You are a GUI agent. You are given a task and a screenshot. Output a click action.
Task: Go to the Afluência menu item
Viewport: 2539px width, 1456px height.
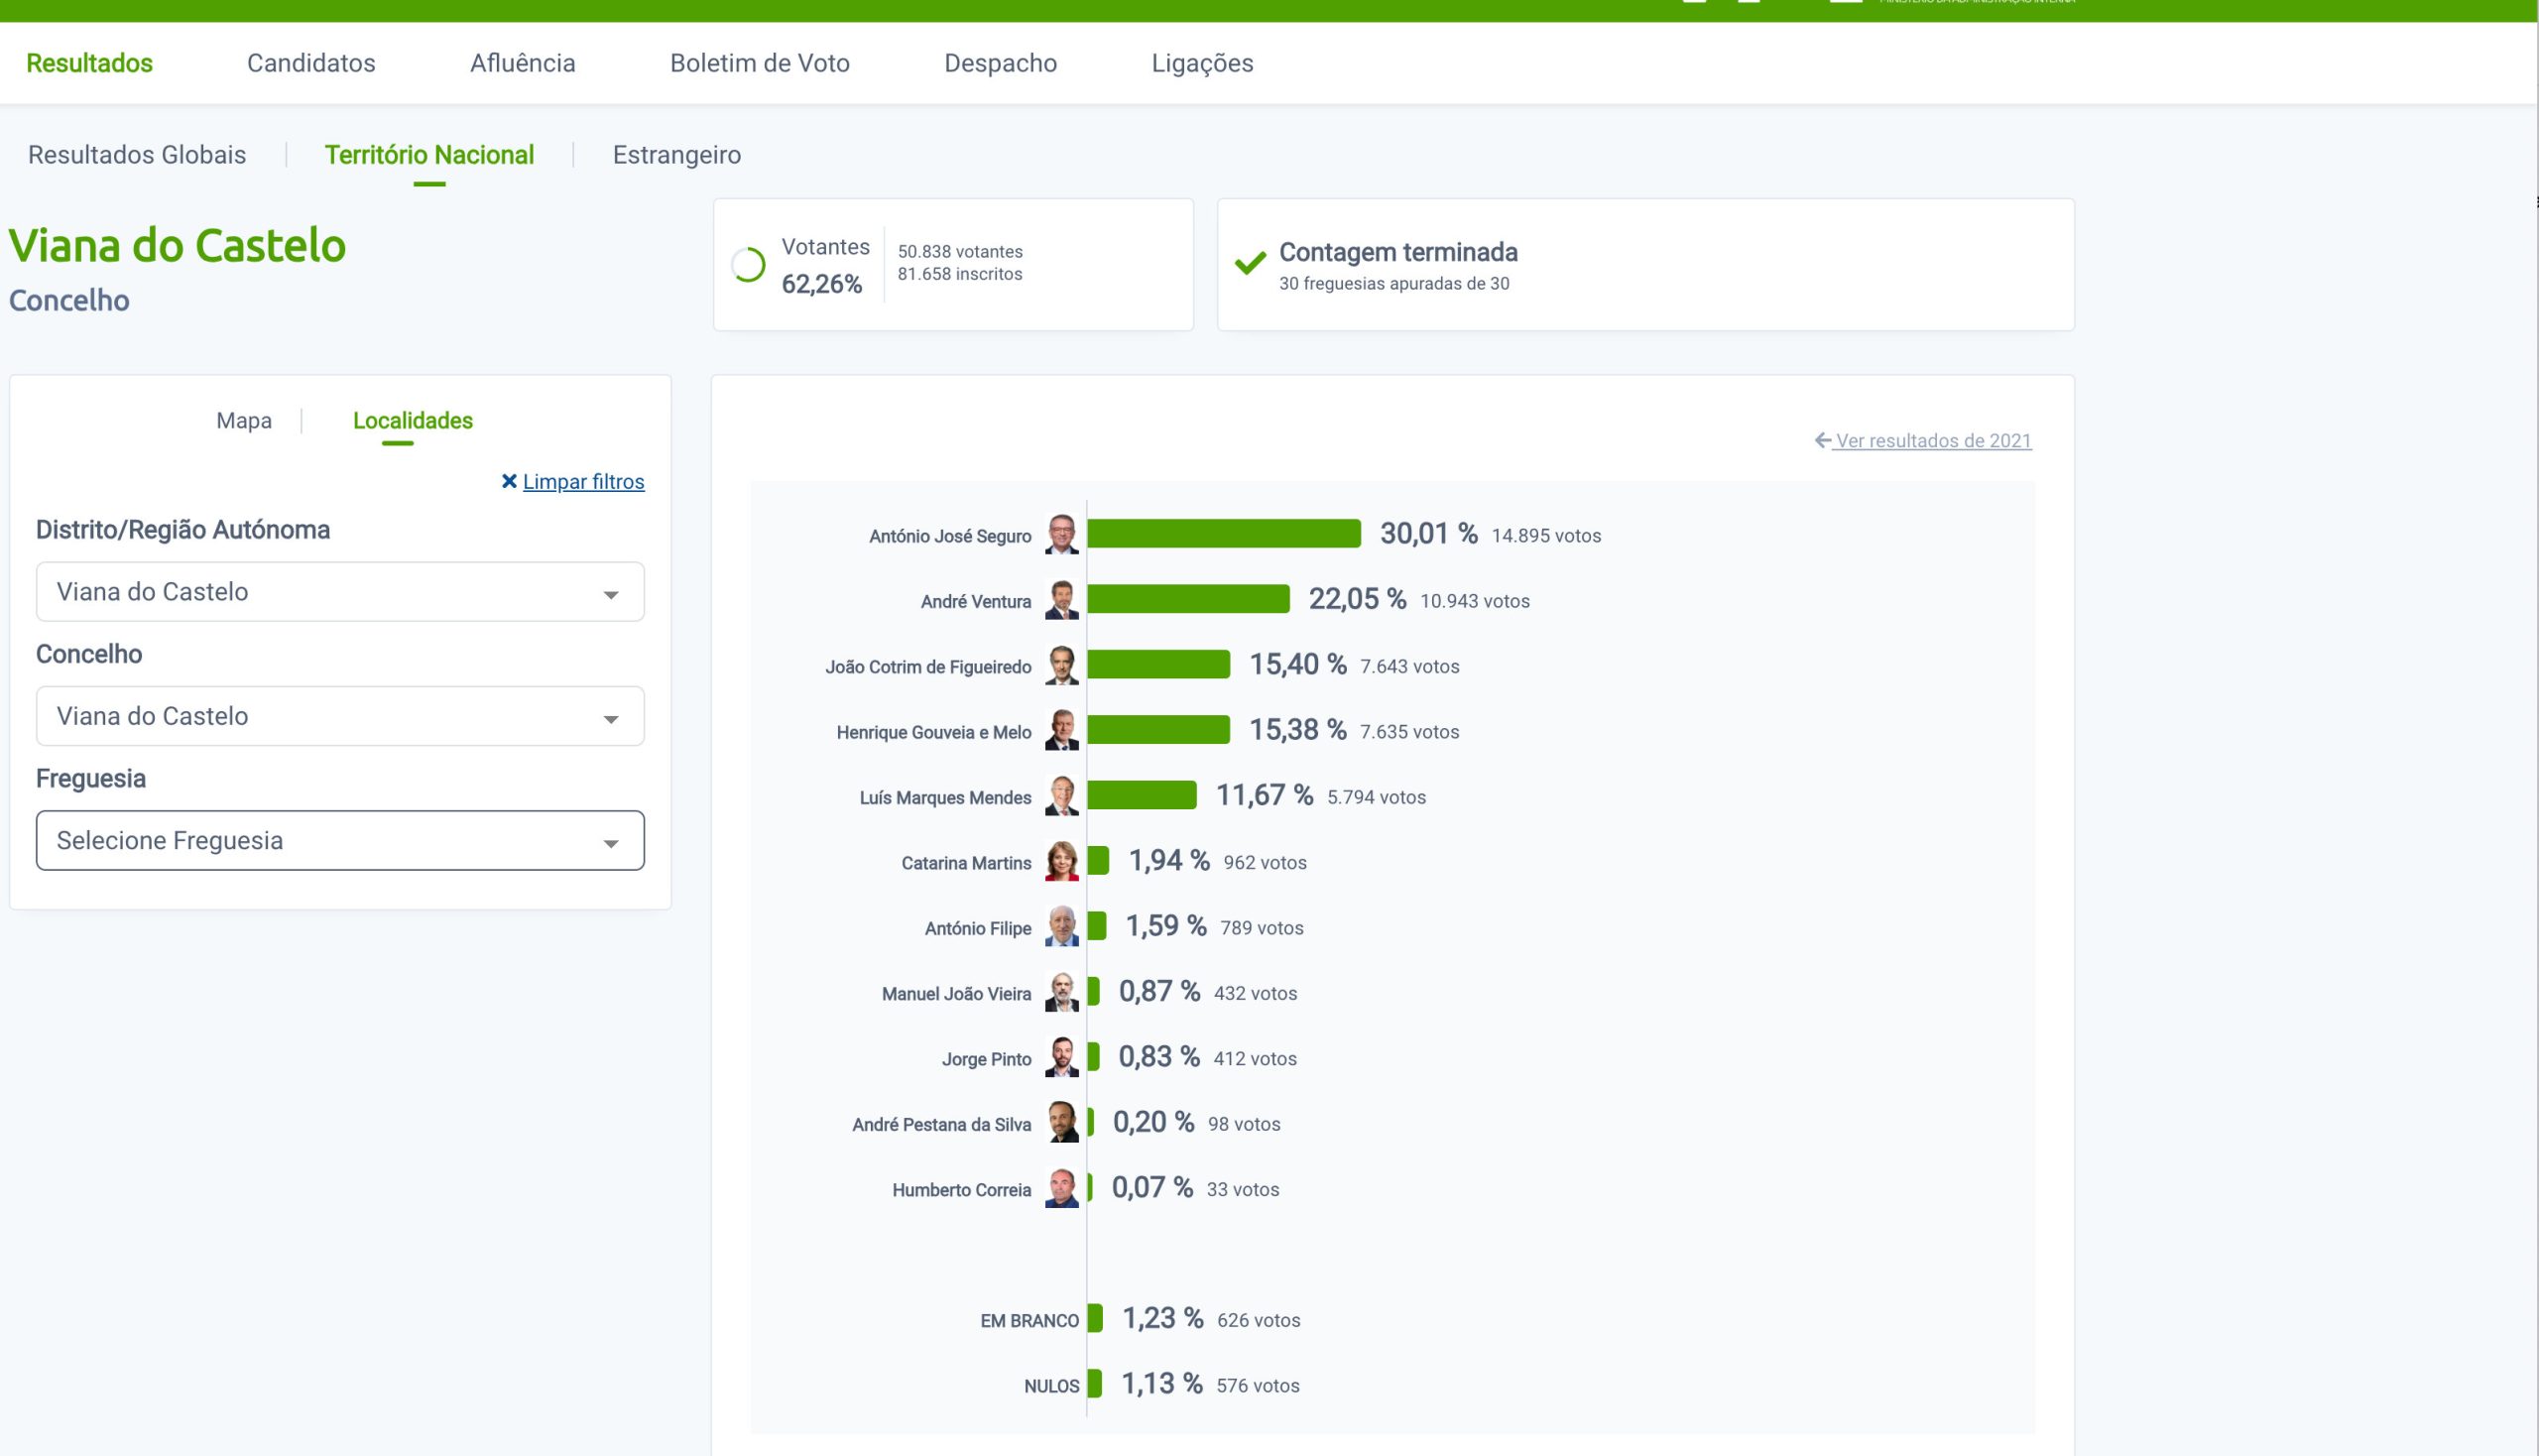click(x=522, y=63)
